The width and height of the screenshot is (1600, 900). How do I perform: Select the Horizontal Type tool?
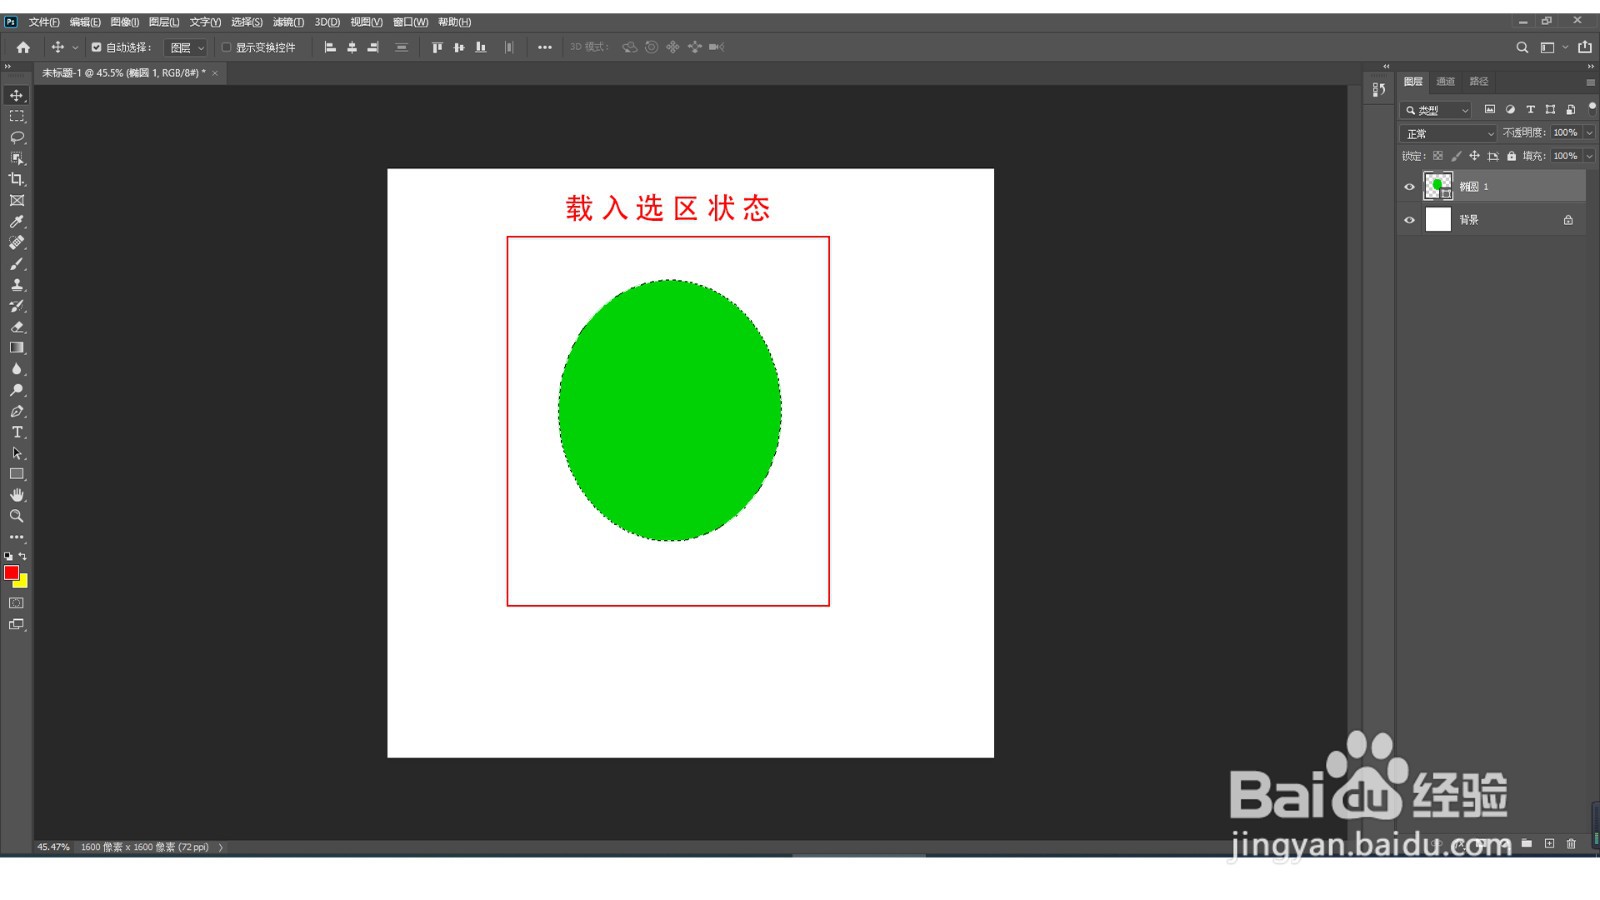pyautogui.click(x=17, y=432)
